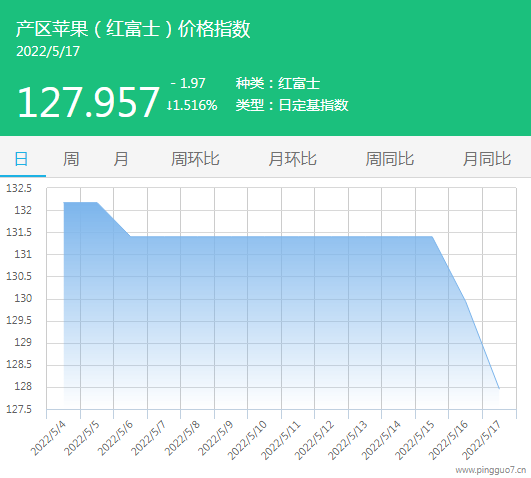Screen dimensions: 531x478
Task: Click the 127.957 index value
Action: coord(88,102)
